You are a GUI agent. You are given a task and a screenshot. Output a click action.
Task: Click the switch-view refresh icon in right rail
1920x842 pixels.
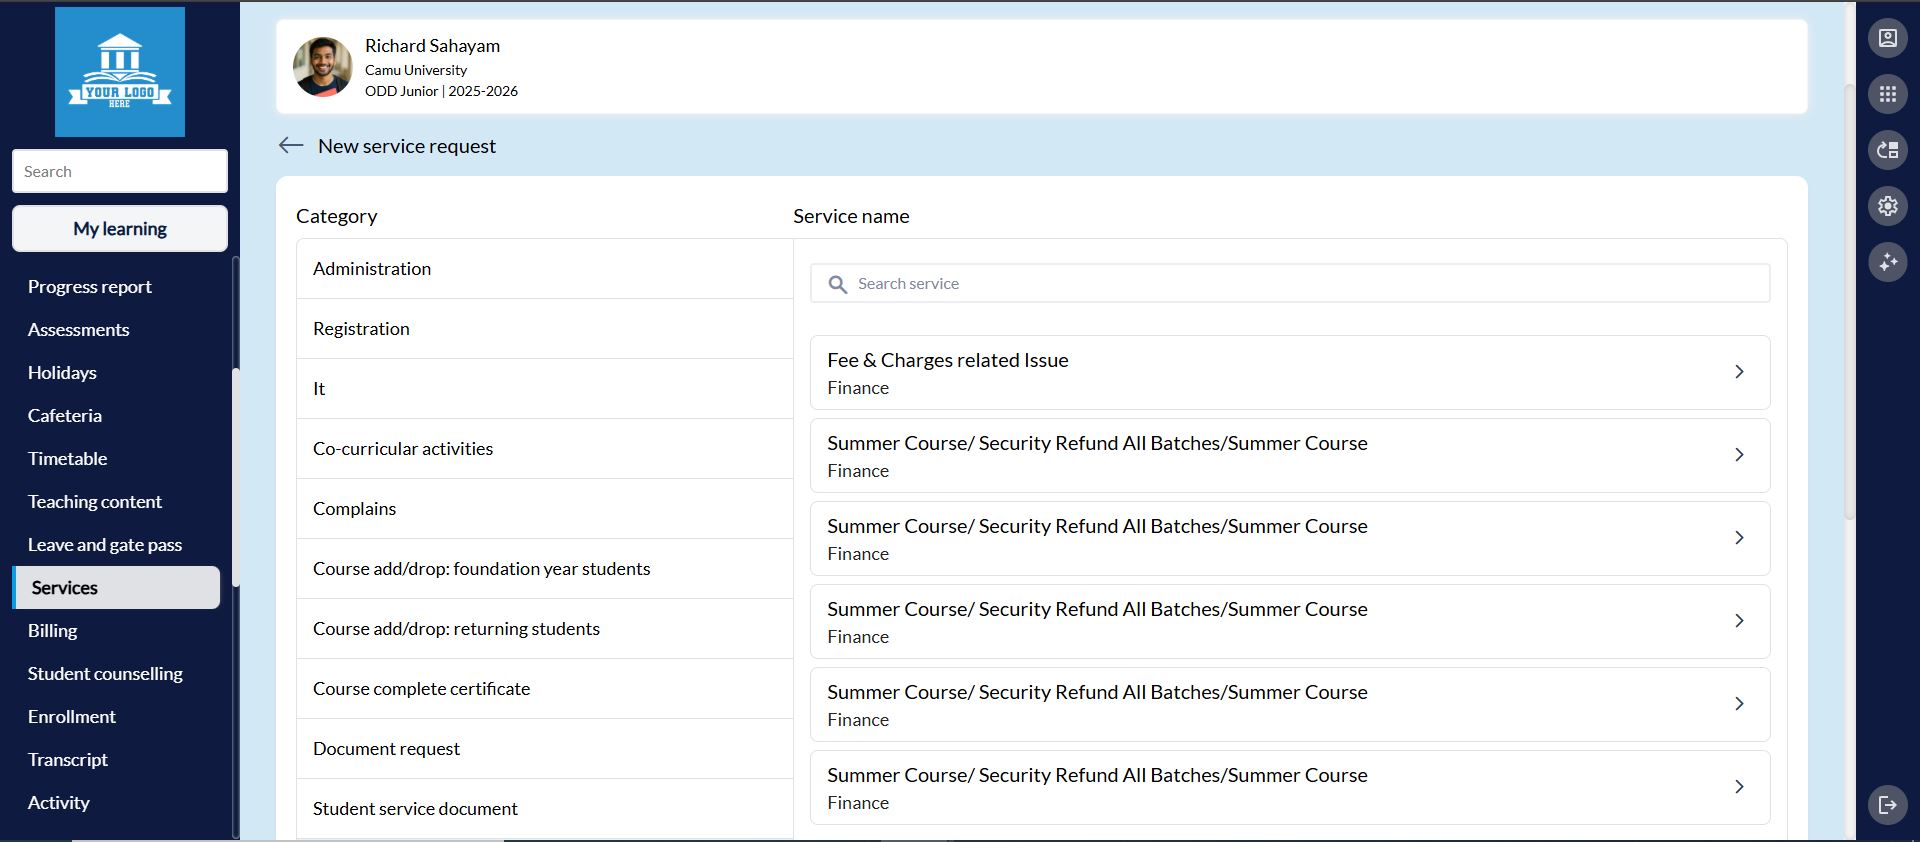(1887, 150)
